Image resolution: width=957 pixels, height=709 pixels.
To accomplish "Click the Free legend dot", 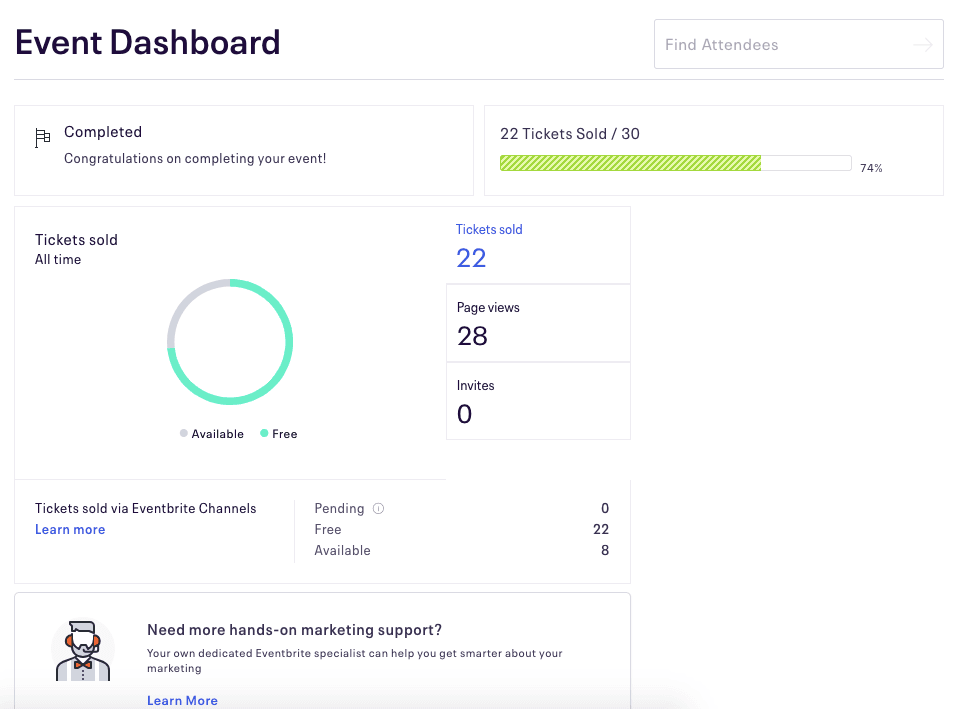I will (x=264, y=434).
